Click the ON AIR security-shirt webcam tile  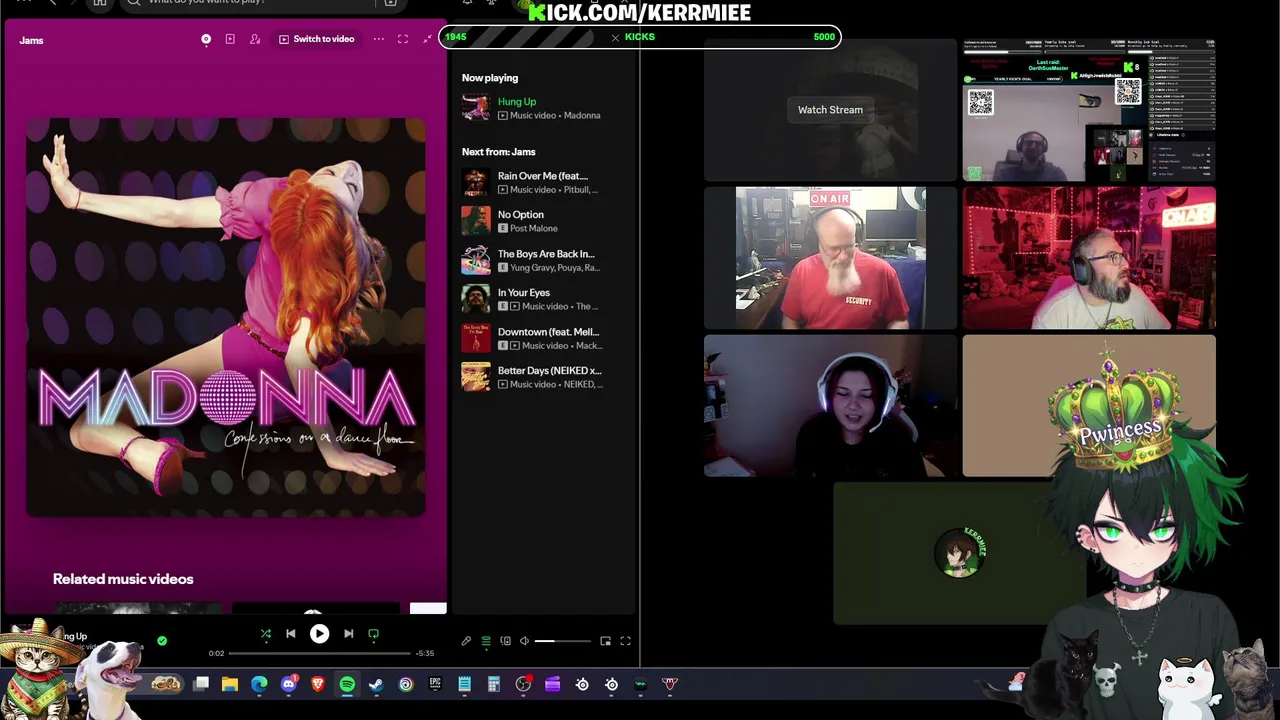[x=830, y=258]
